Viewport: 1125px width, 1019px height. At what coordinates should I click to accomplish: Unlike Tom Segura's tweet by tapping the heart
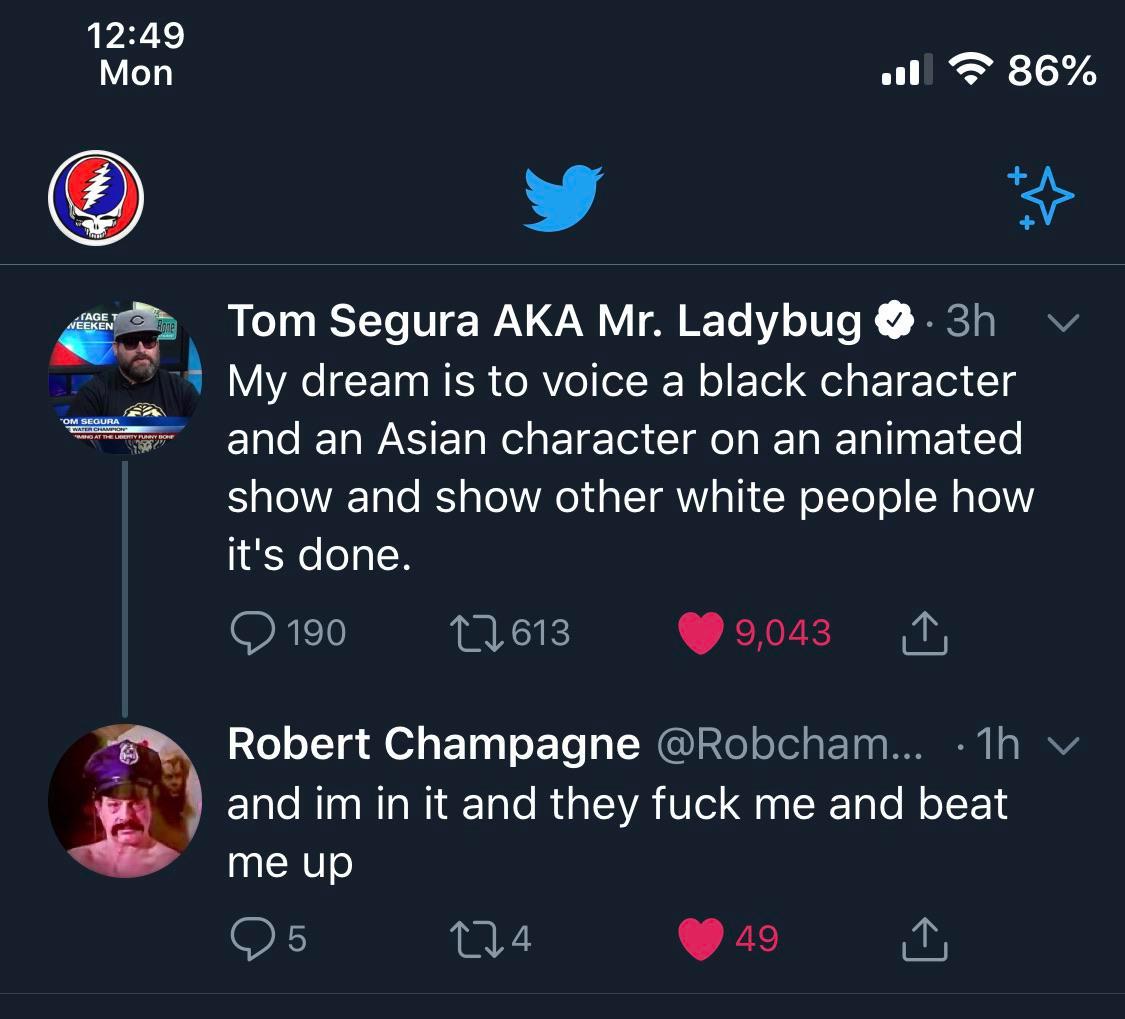coord(699,632)
